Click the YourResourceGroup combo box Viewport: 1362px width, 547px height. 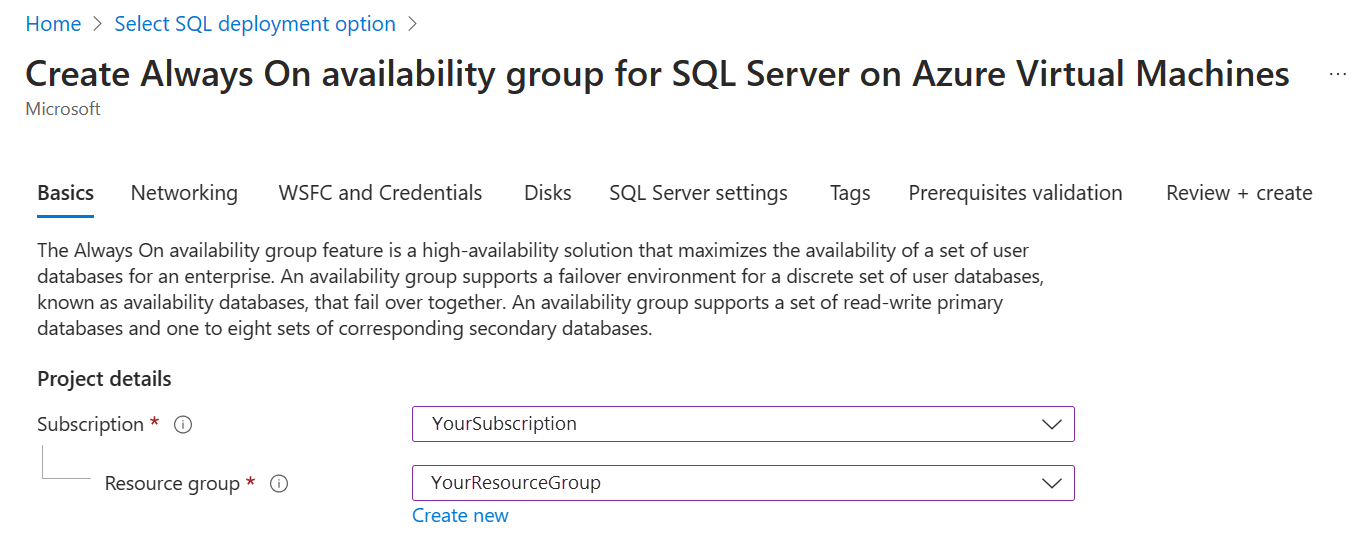tap(742, 483)
